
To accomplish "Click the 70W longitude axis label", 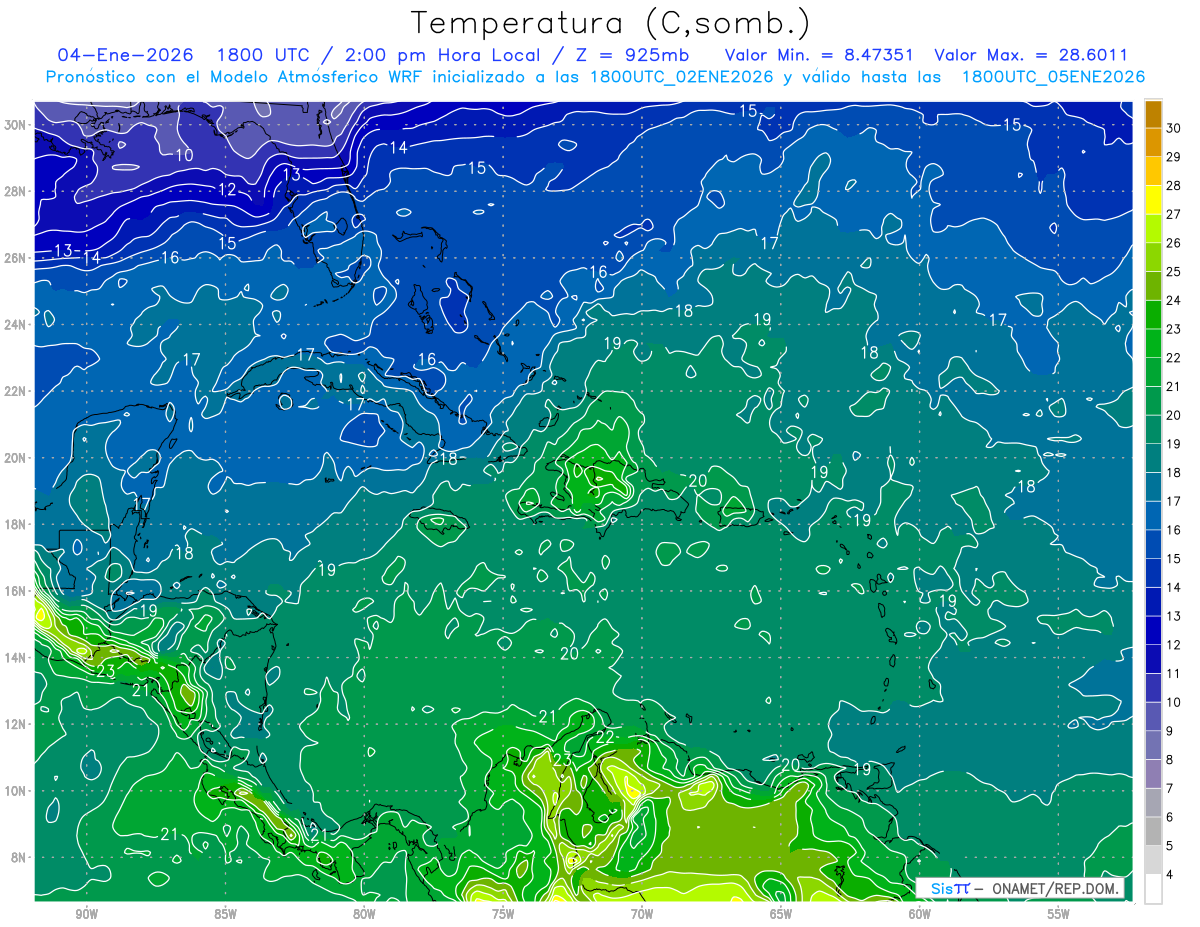I will 642,914.
